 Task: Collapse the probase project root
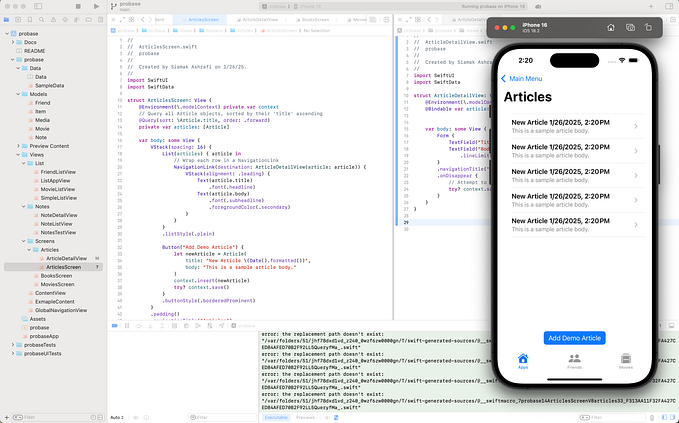point(7,33)
